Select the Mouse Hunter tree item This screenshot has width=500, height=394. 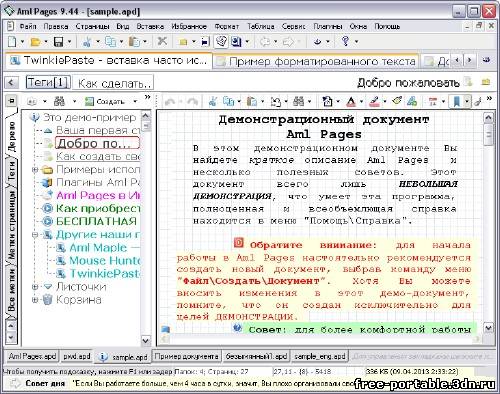click(105, 261)
